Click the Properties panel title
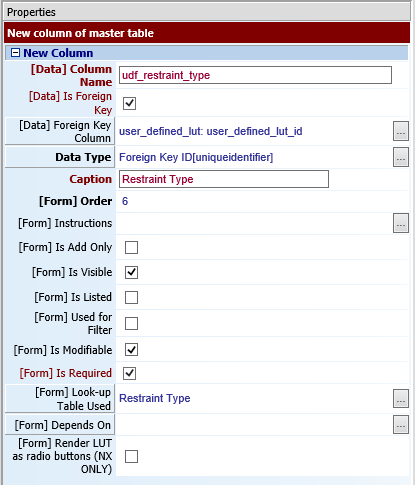 pos(31,12)
